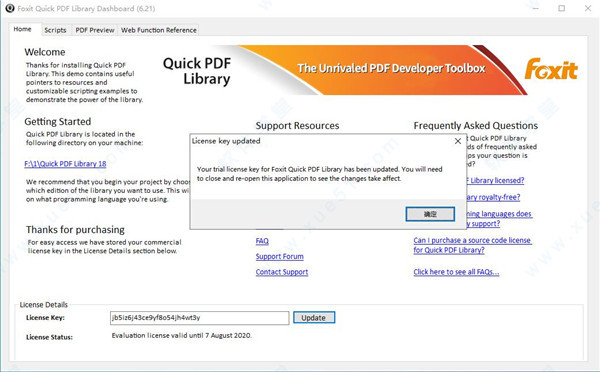Open the Scripts tab
The height and width of the screenshot is (372, 600).
55,30
